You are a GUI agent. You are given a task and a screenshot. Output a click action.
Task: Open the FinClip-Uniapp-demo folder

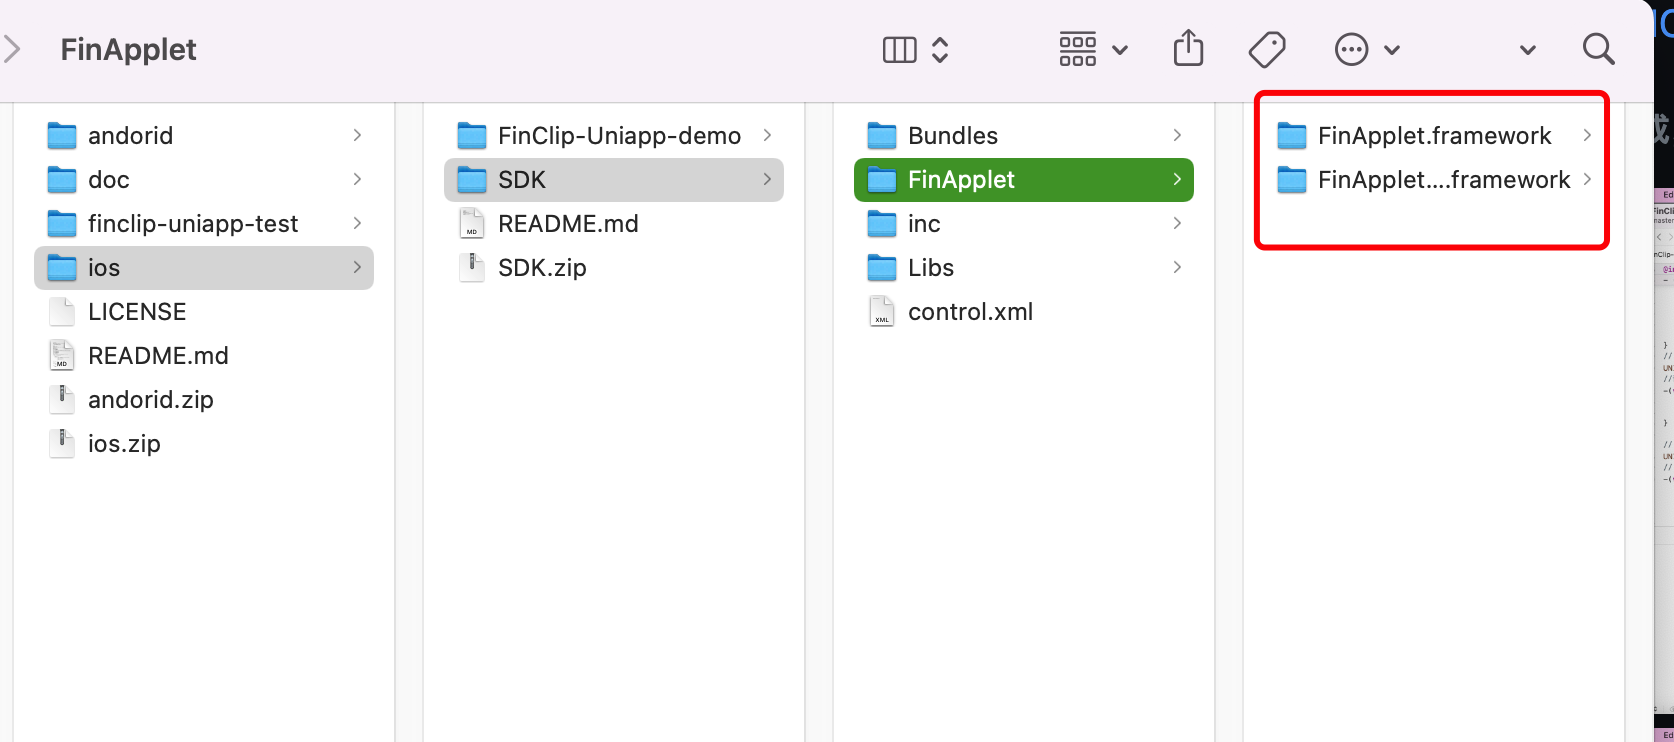(618, 135)
